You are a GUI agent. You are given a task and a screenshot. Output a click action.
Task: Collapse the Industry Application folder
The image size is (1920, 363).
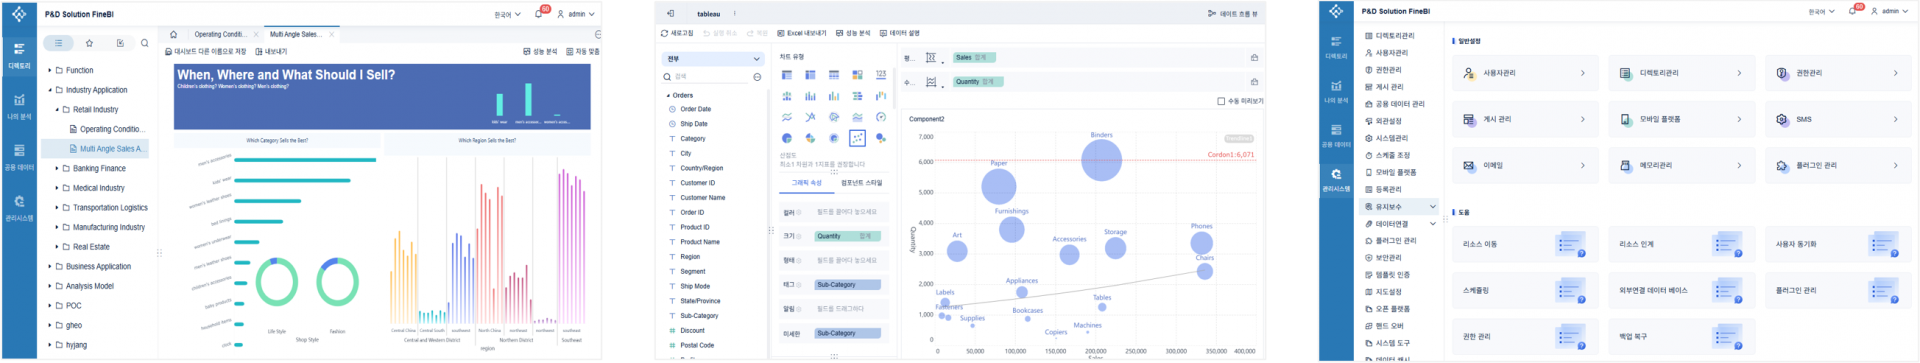click(49, 90)
